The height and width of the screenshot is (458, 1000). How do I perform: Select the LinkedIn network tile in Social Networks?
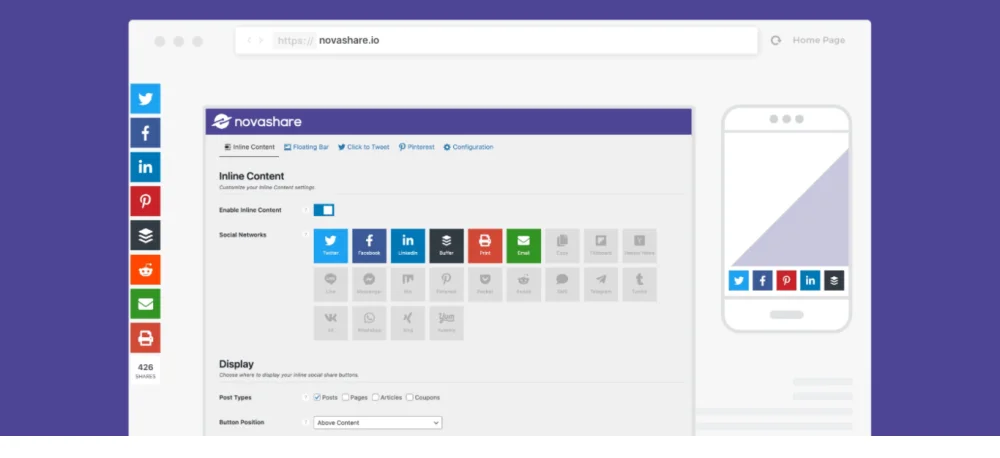coord(408,246)
